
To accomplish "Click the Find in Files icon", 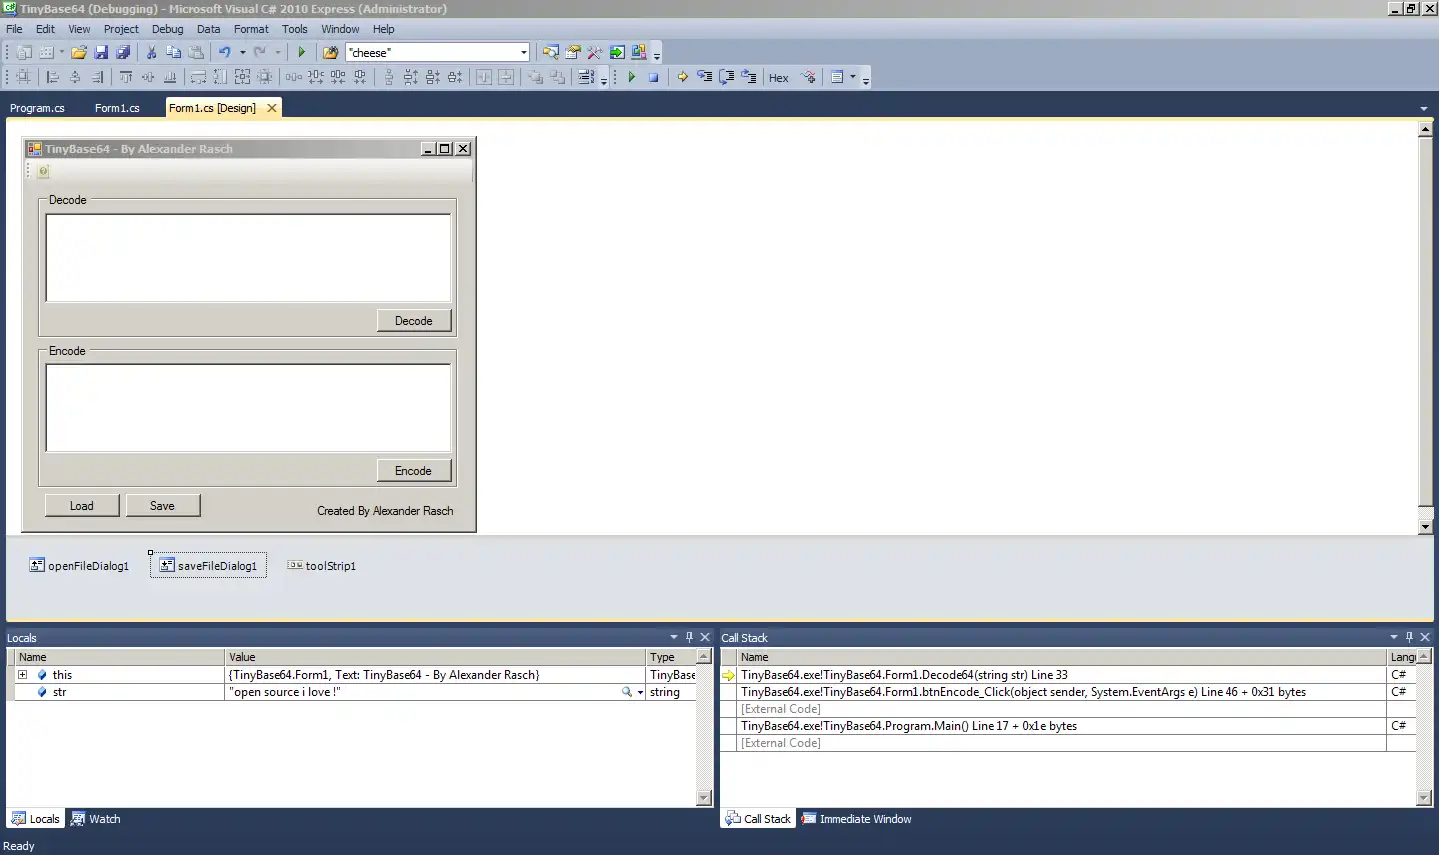I will coord(330,52).
